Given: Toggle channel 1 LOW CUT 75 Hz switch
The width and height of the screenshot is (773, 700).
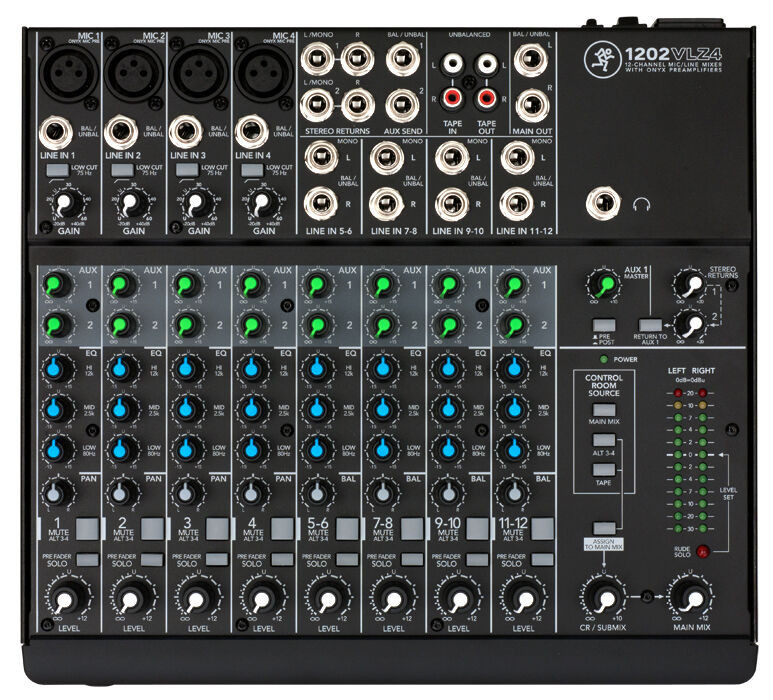Looking at the screenshot, I should click(58, 170).
